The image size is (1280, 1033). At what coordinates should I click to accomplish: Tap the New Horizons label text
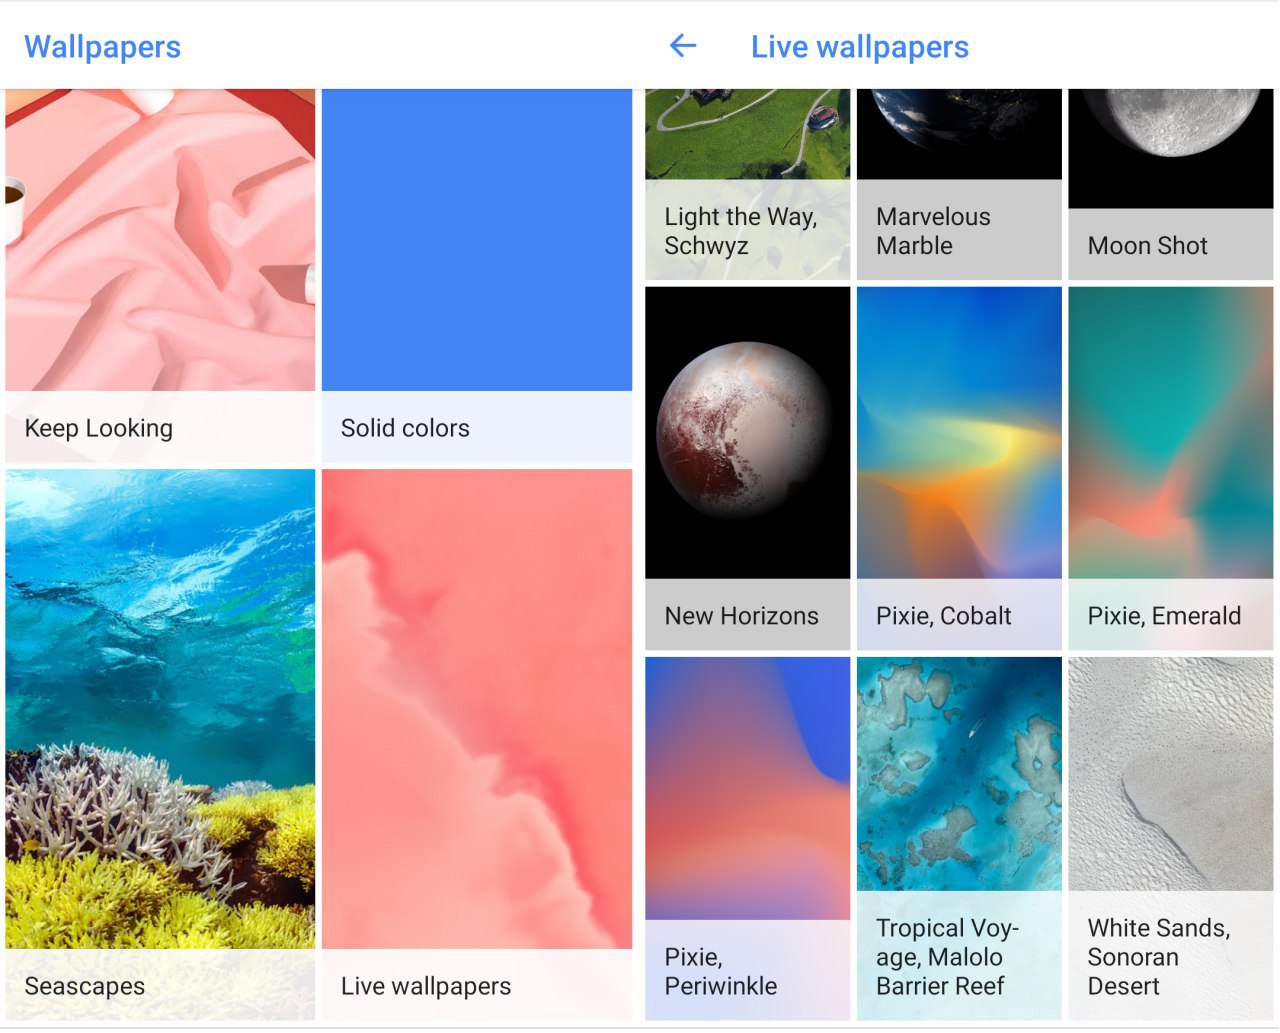click(742, 616)
